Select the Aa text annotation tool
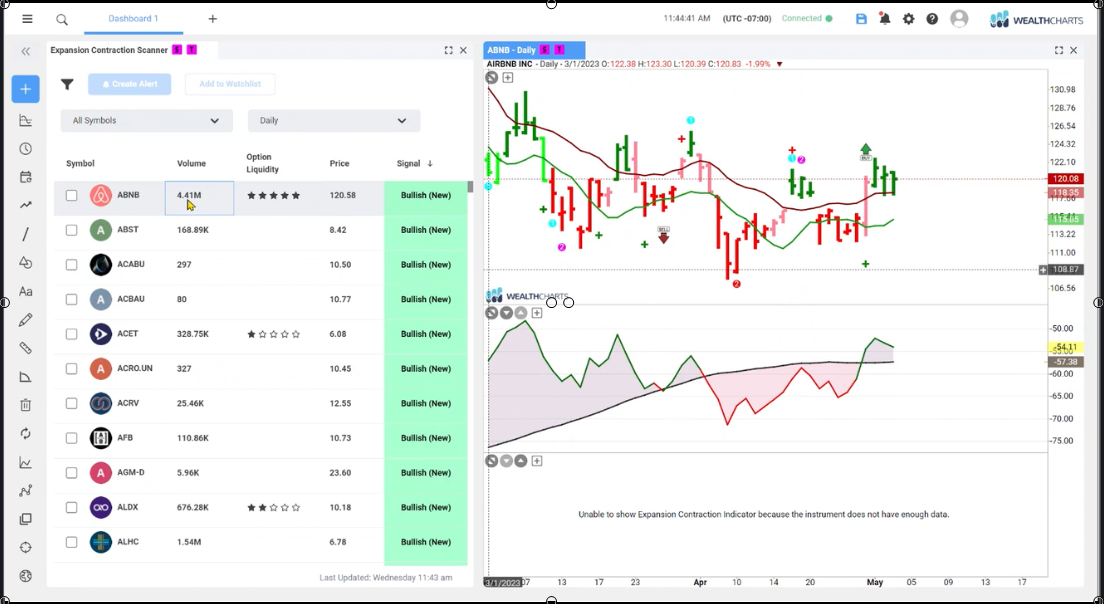1104x604 pixels. pos(25,291)
